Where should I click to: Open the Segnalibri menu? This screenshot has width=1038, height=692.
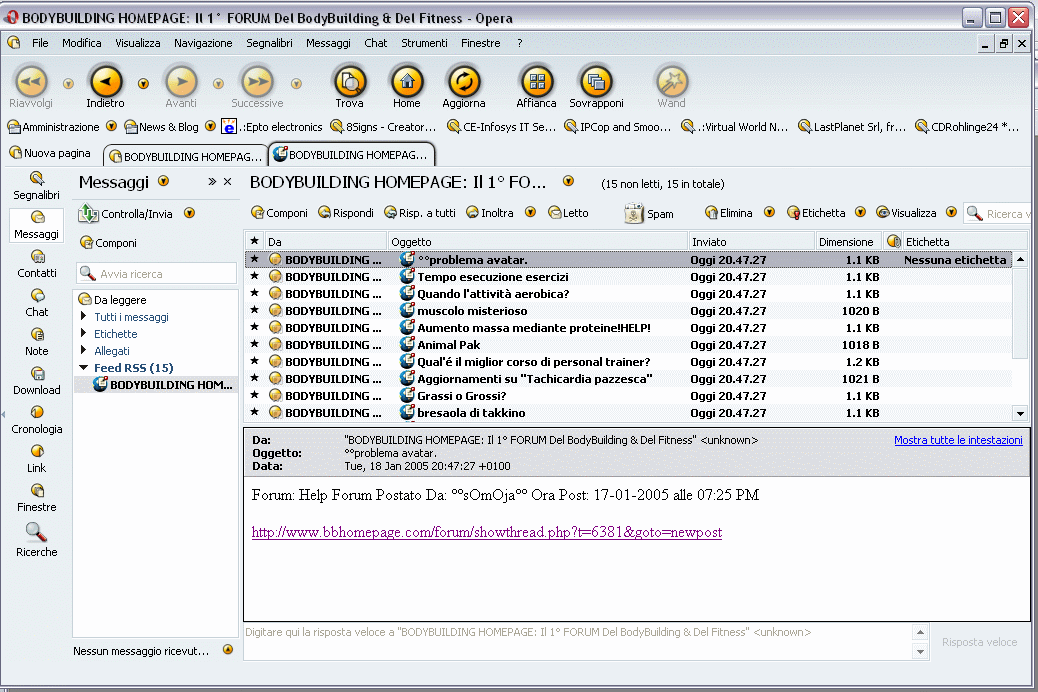pyautogui.click(x=269, y=43)
